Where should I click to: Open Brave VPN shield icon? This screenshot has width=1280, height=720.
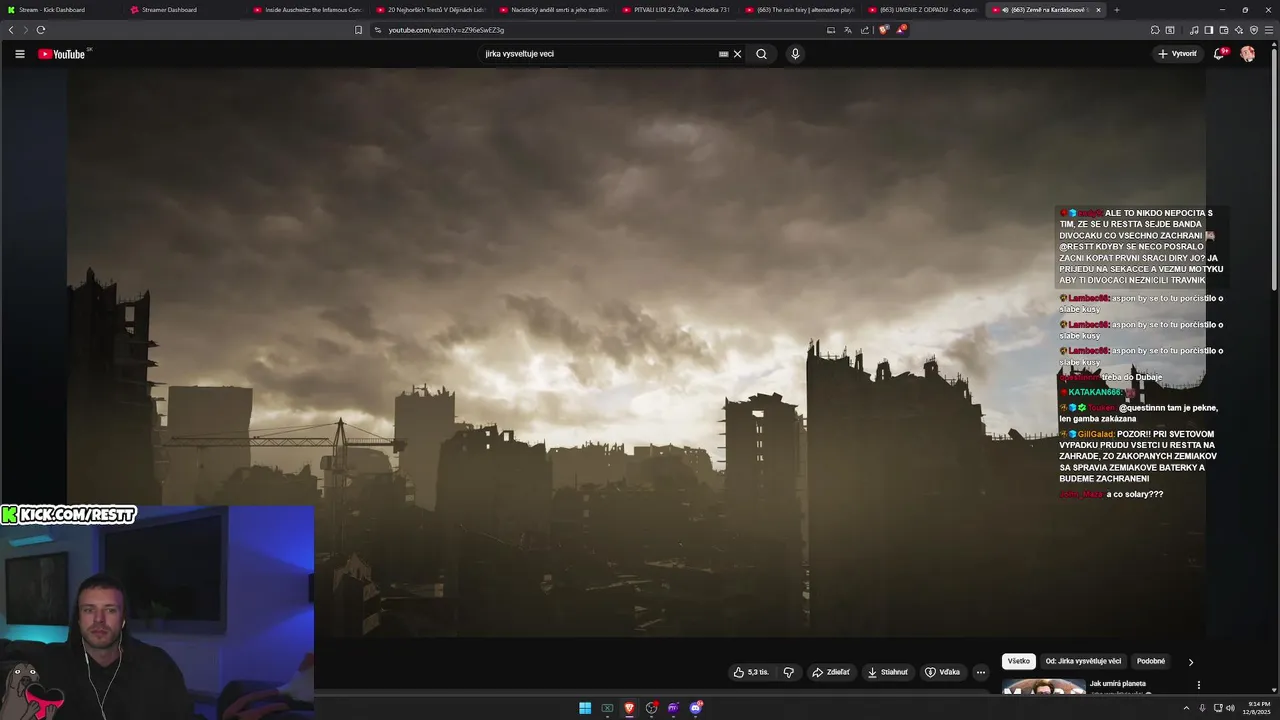coord(1254,30)
